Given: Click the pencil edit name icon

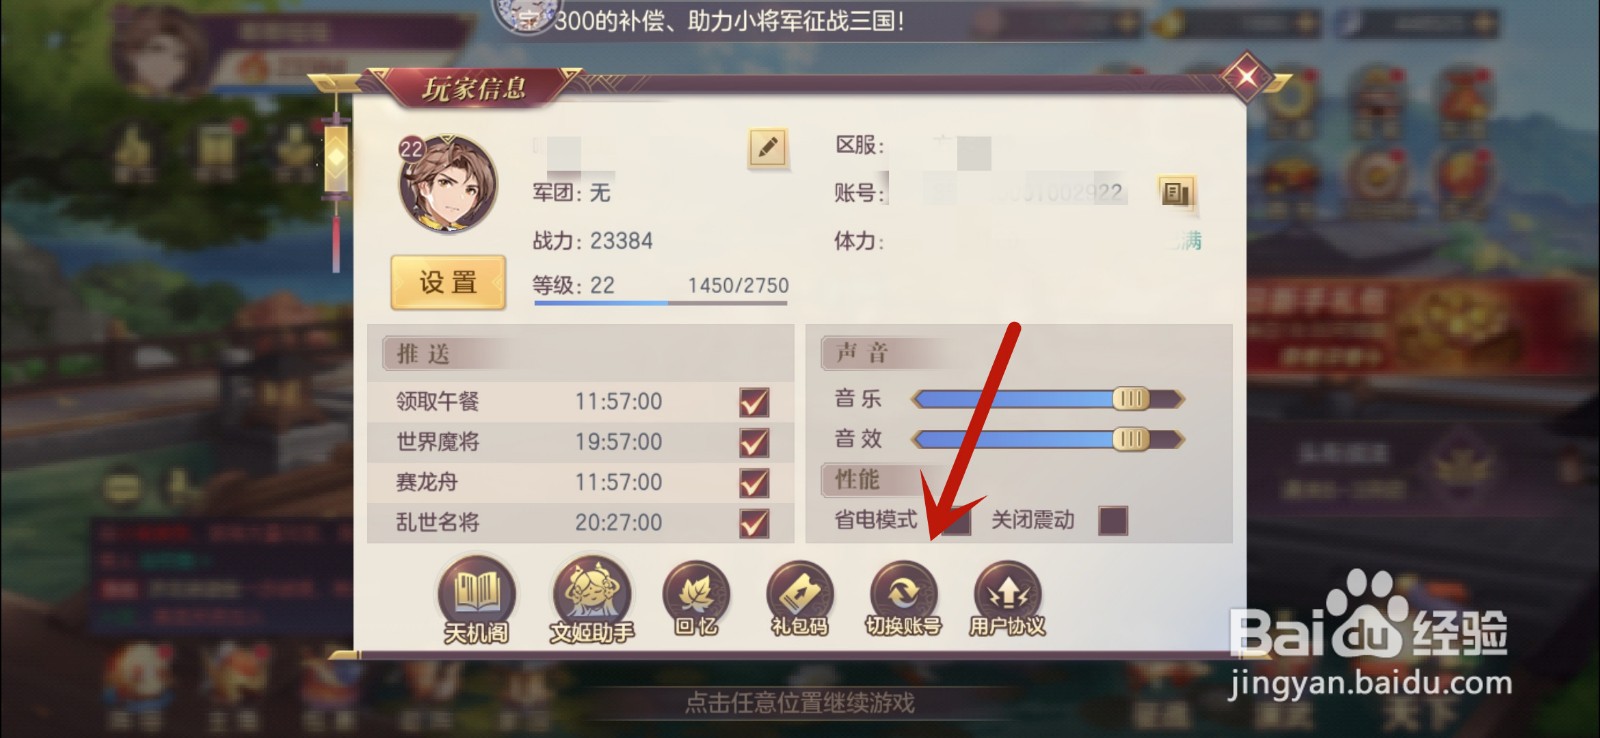Looking at the screenshot, I should point(767,149).
